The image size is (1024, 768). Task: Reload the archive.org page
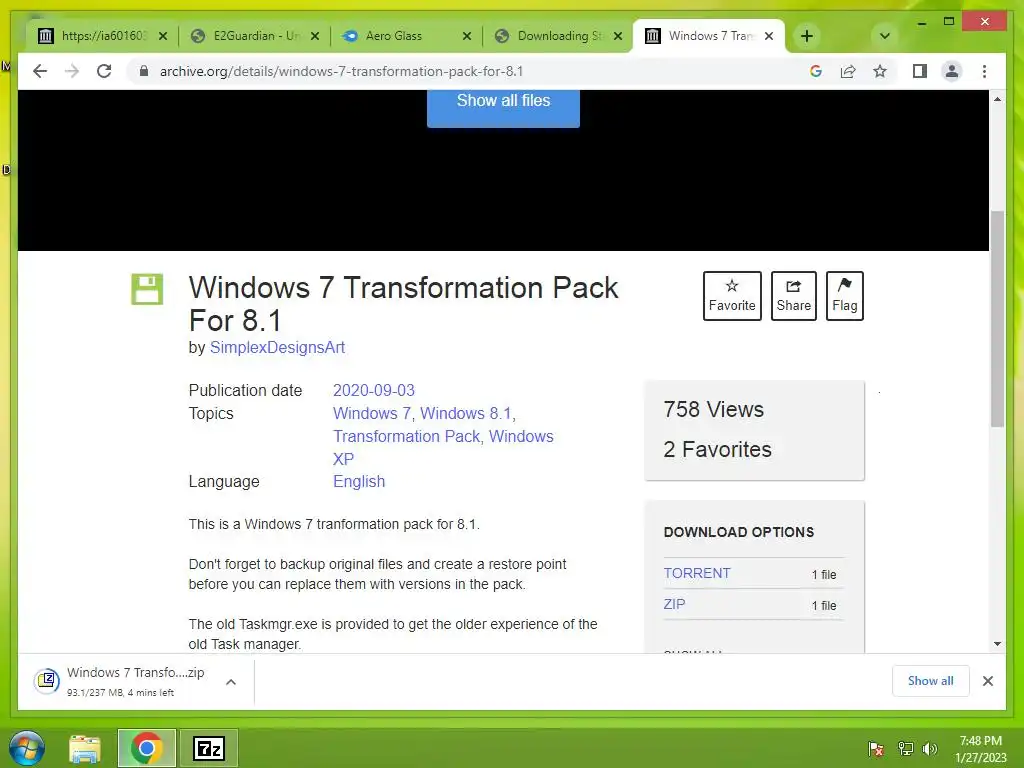tap(104, 71)
